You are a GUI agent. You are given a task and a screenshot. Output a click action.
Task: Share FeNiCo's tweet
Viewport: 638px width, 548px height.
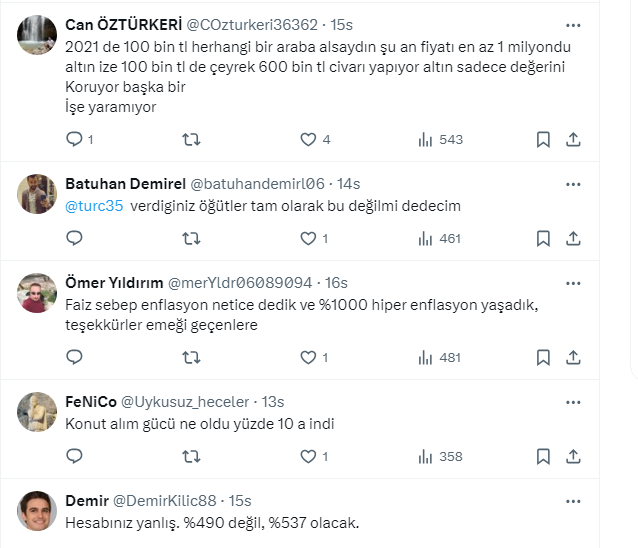click(x=573, y=456)
